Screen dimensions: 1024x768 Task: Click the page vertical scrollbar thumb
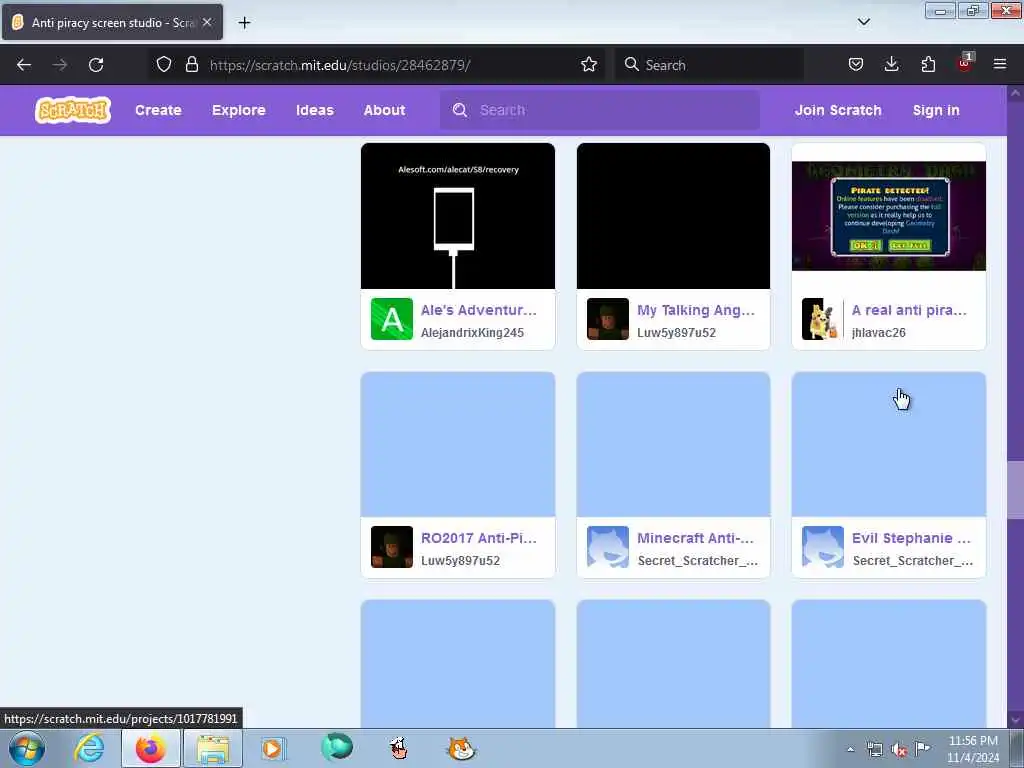coord(1015,490)
